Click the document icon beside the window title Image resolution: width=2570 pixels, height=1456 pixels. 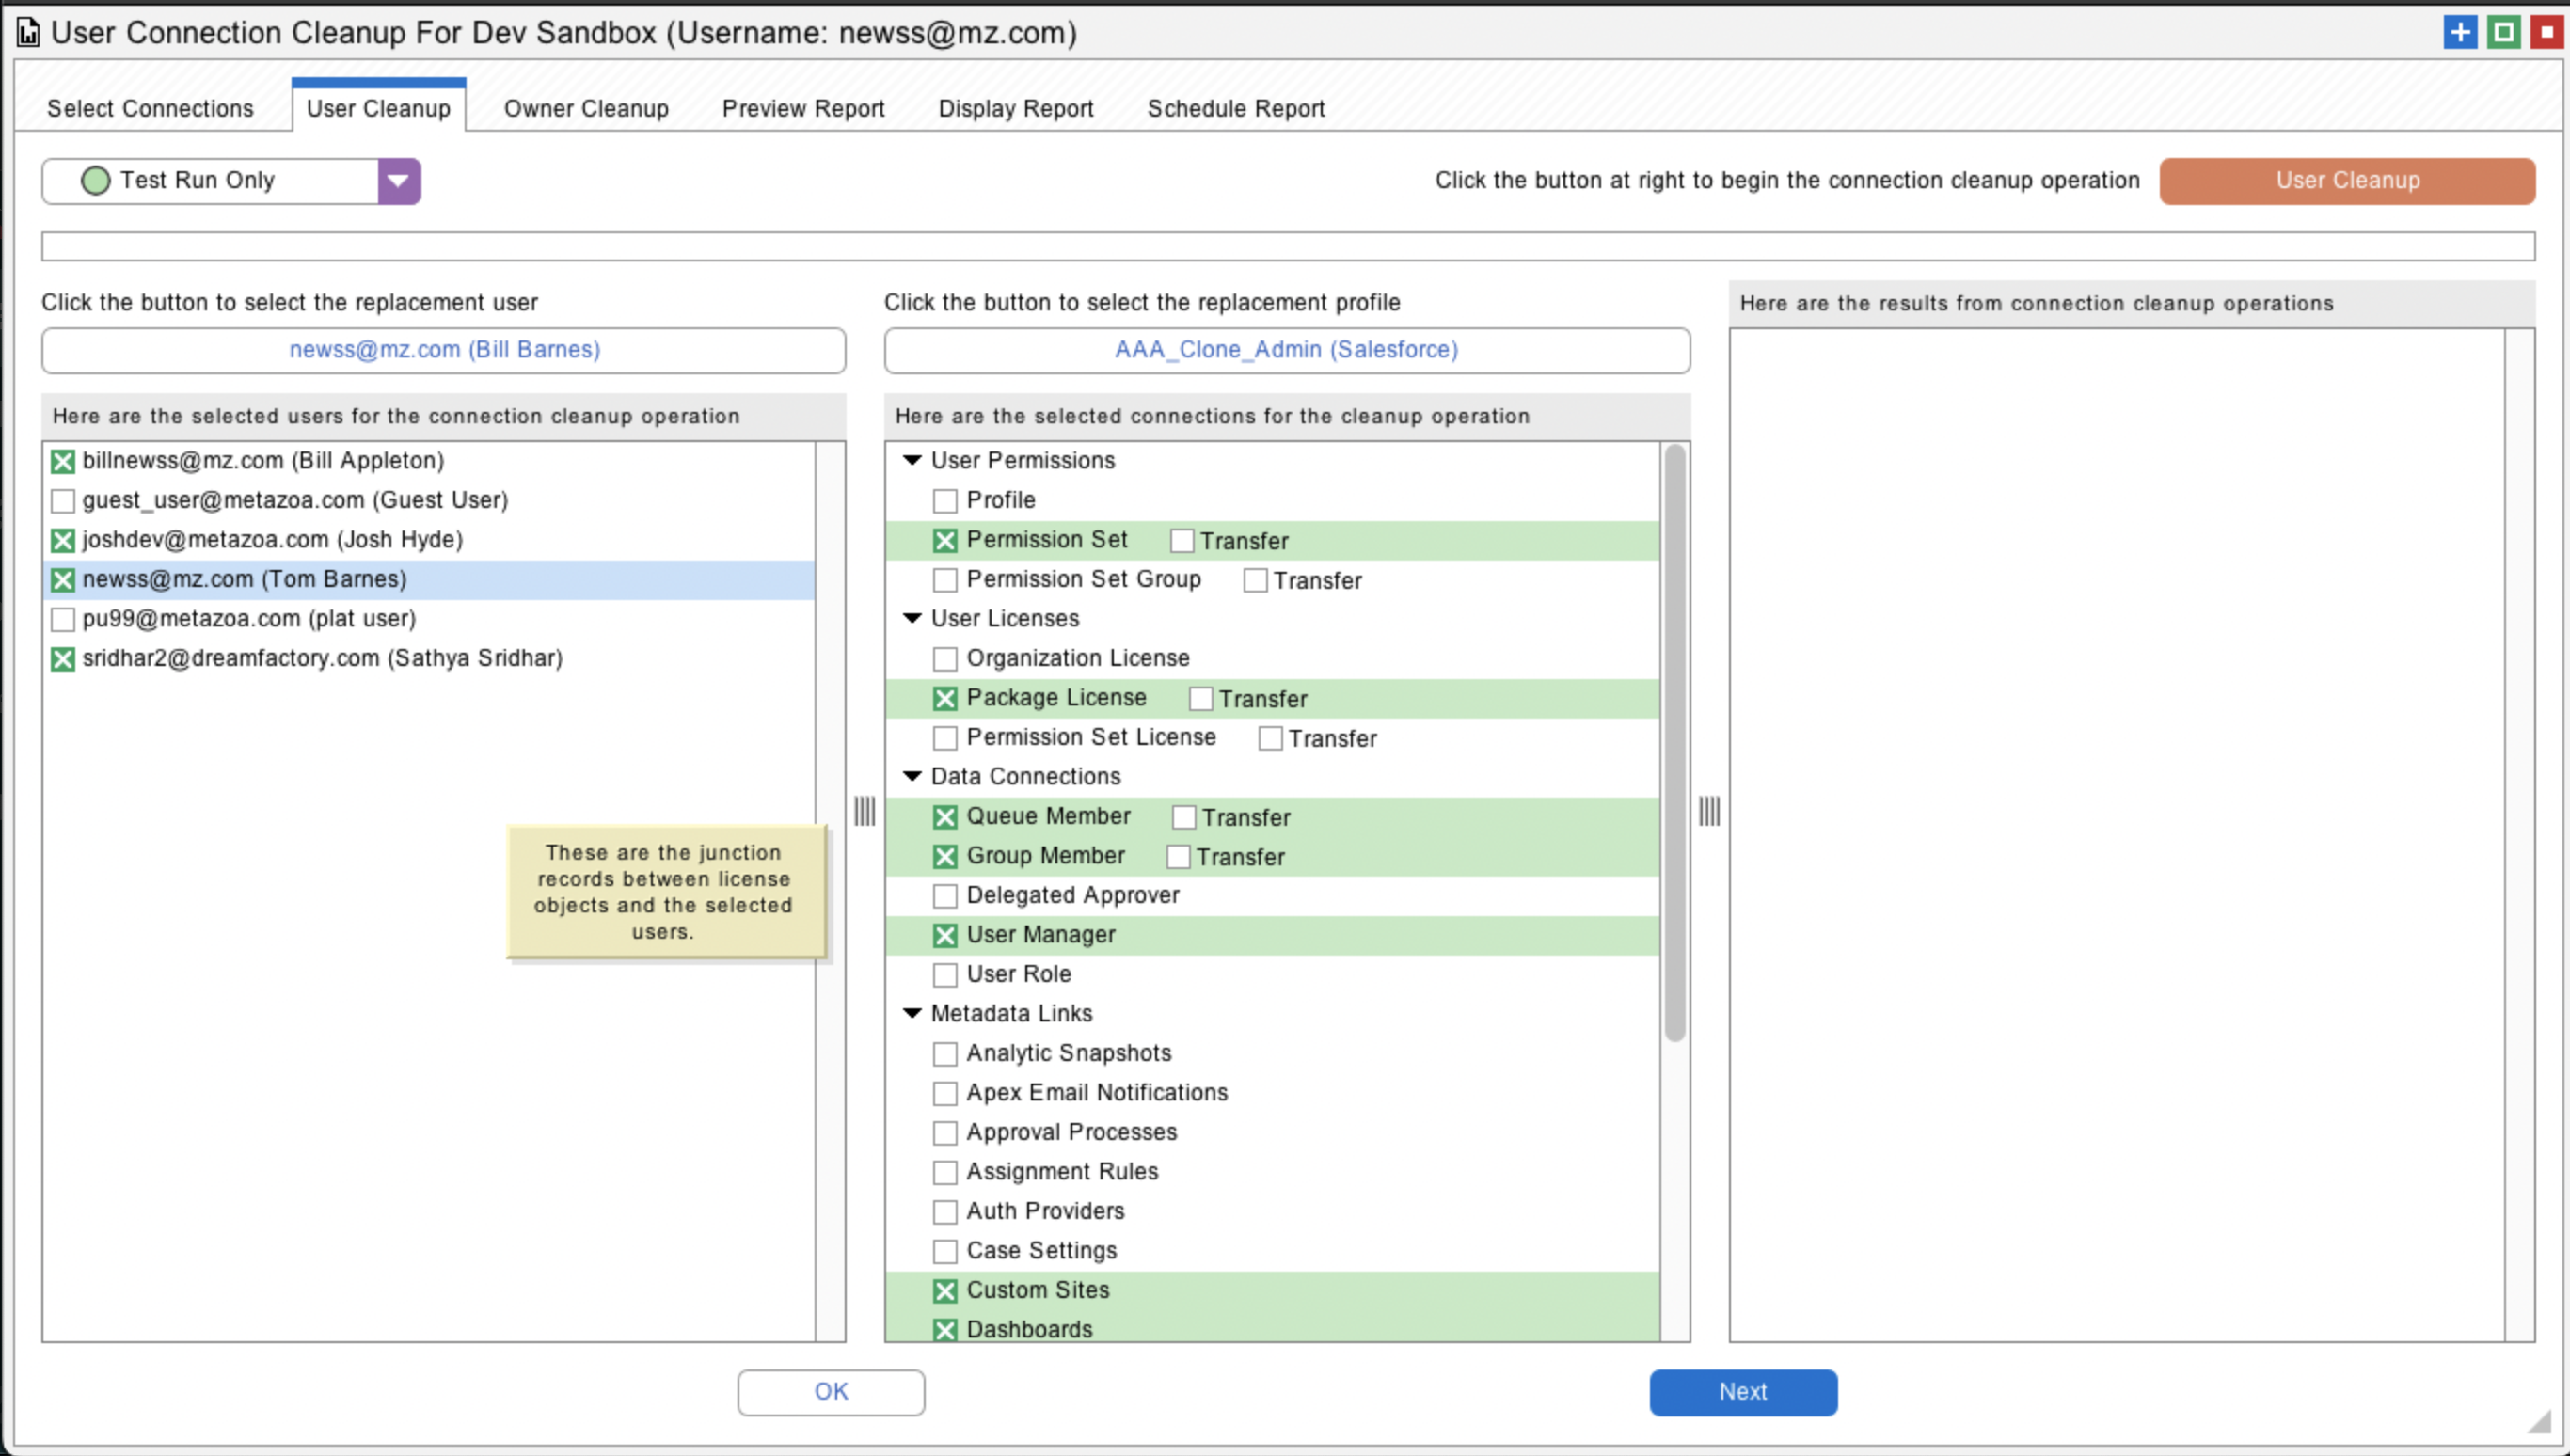coord(29,33)
